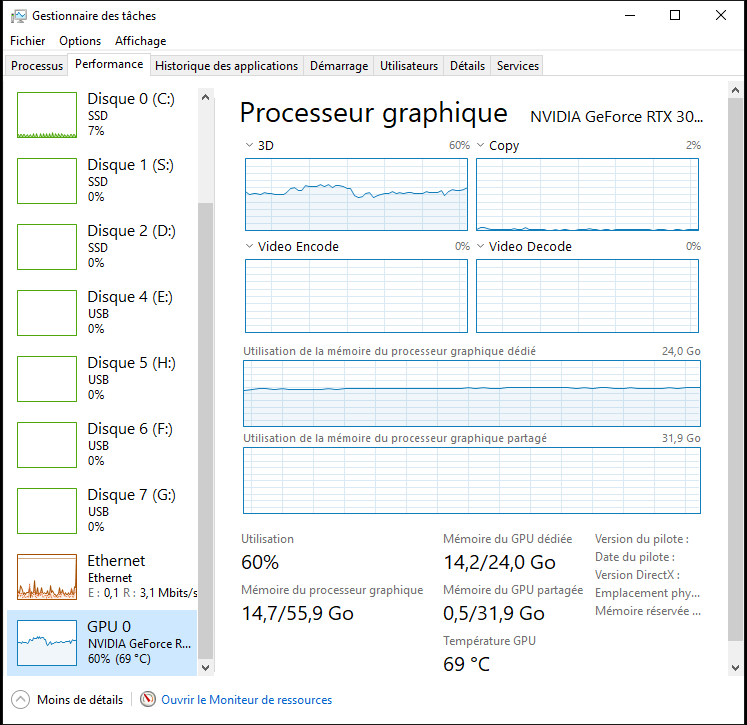747x725 pixels.
Task: Open the Fichier menu
Action: [x=28, y=41]
